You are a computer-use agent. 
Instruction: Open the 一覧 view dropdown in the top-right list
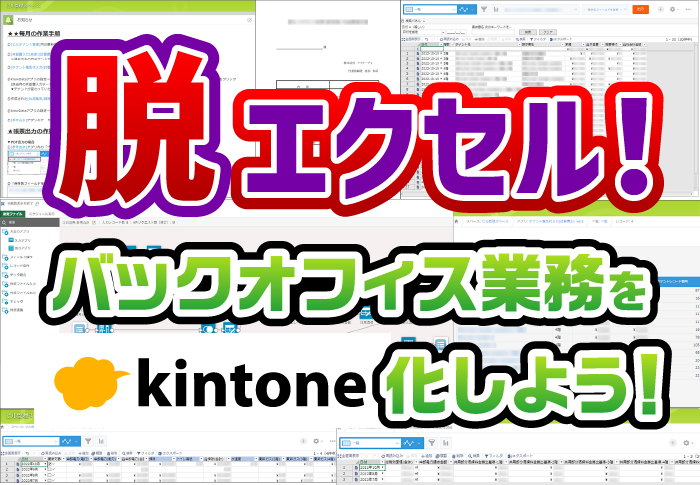point(430,9)
